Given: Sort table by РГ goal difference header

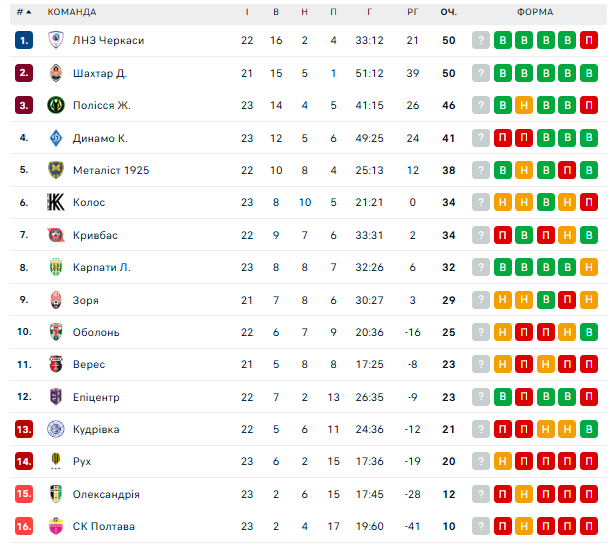Looking at the screenshot, I should click(412, 12).
